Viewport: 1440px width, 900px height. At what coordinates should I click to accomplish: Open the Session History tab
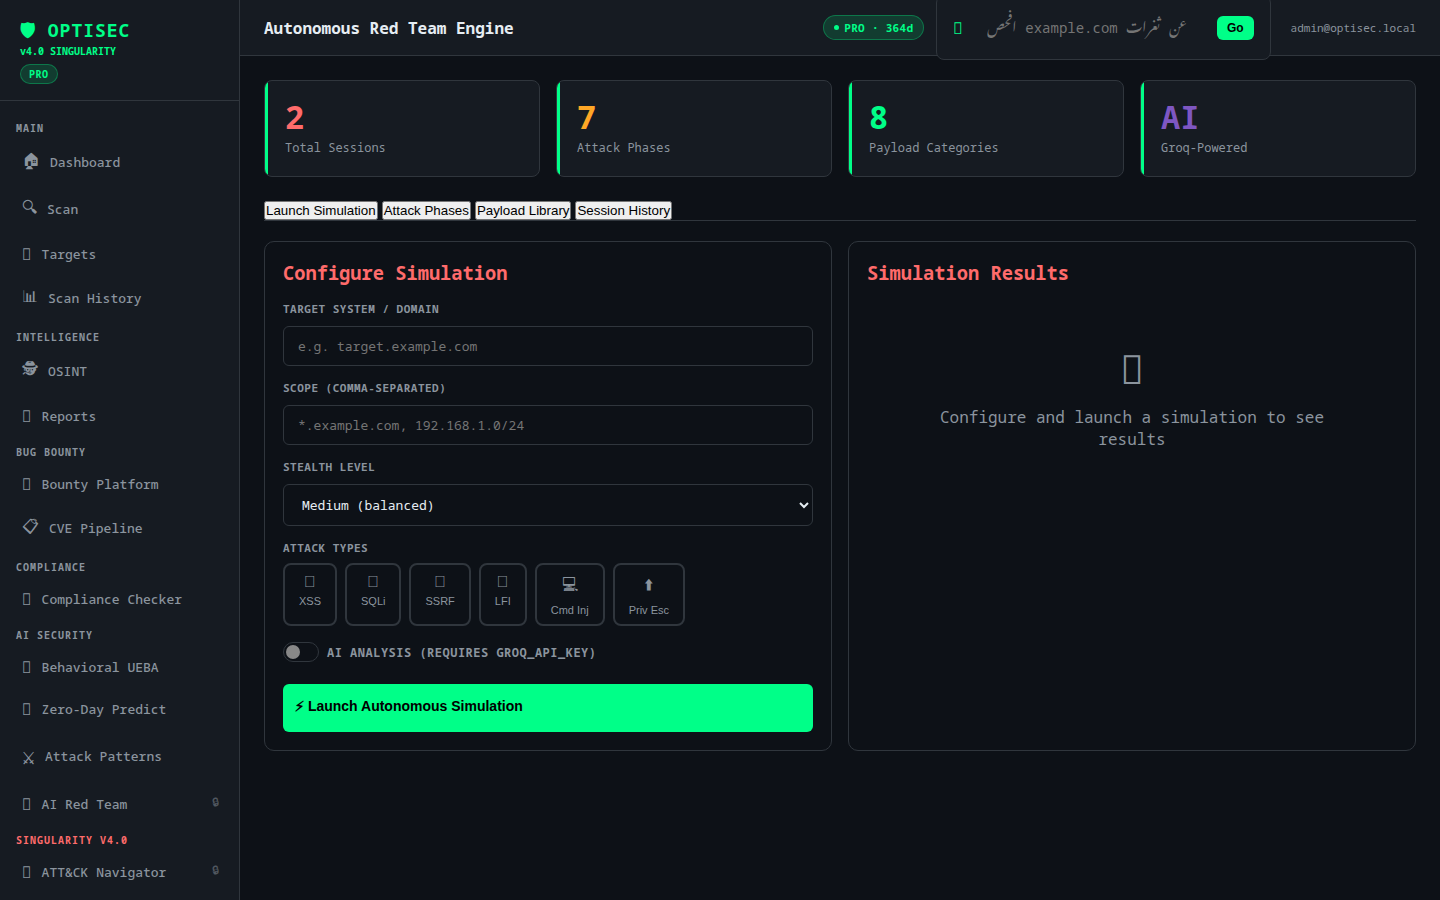pyautogui.click(x=624, y=210)
